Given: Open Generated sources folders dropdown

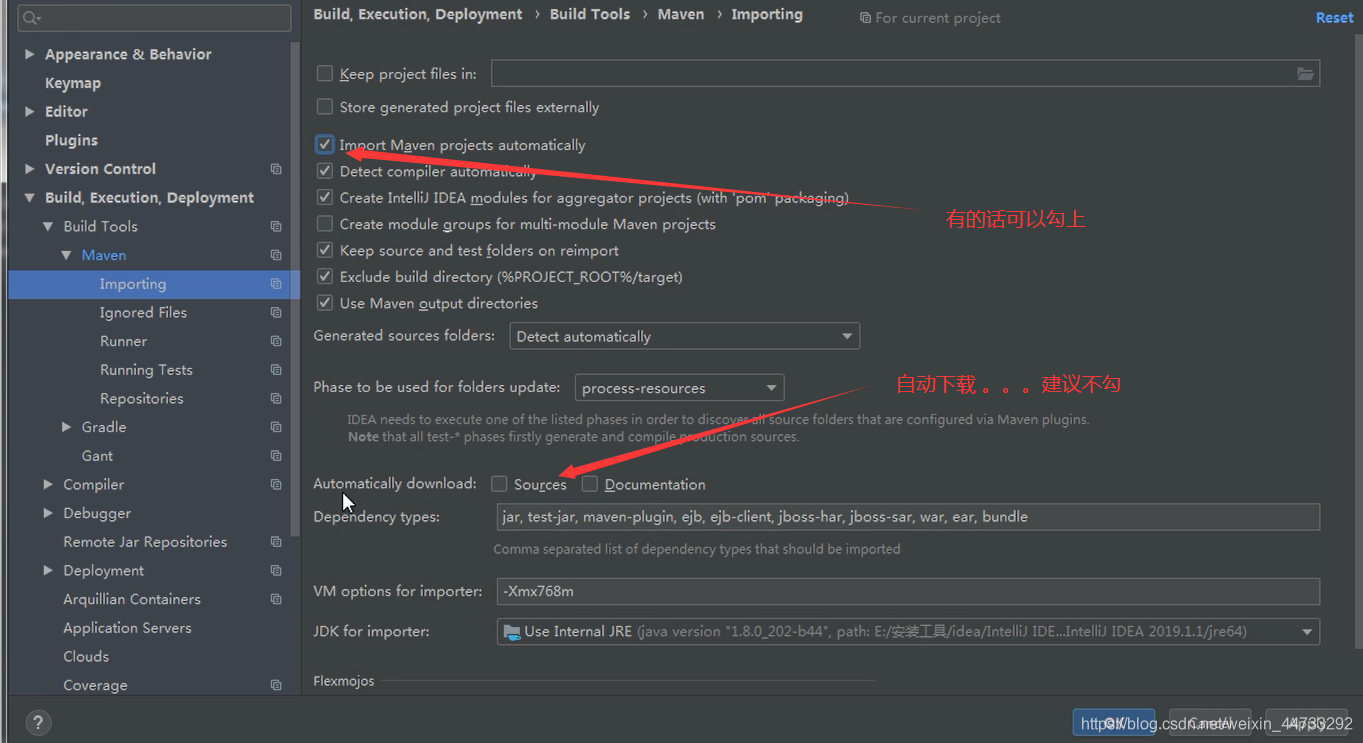Looking at the screenshot, I should tap(684, 336).
